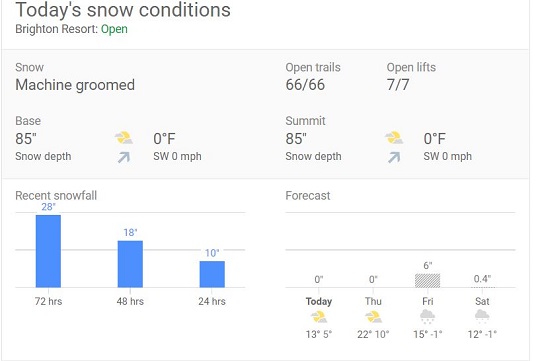538x361 pixels.
Task: Click the Open lifts 7/7 value
Action: 398,85
